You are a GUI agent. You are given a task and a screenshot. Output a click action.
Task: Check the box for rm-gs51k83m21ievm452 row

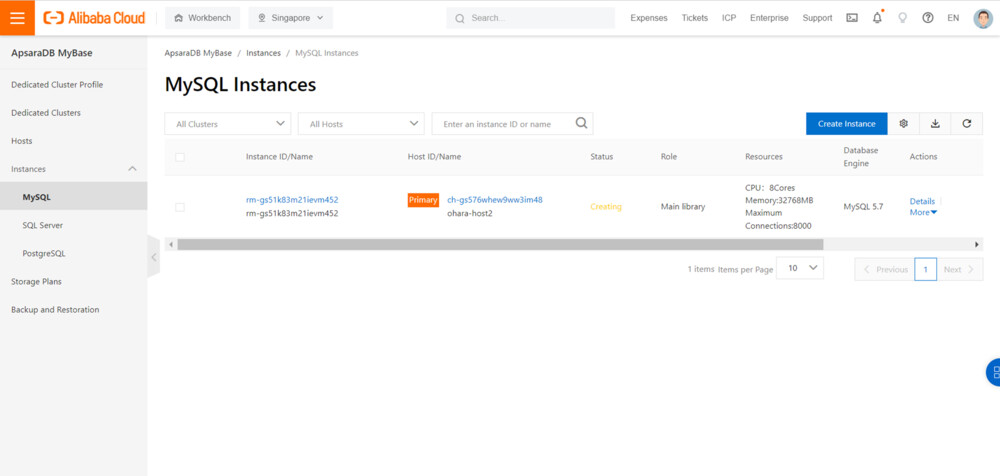[180, 207]
